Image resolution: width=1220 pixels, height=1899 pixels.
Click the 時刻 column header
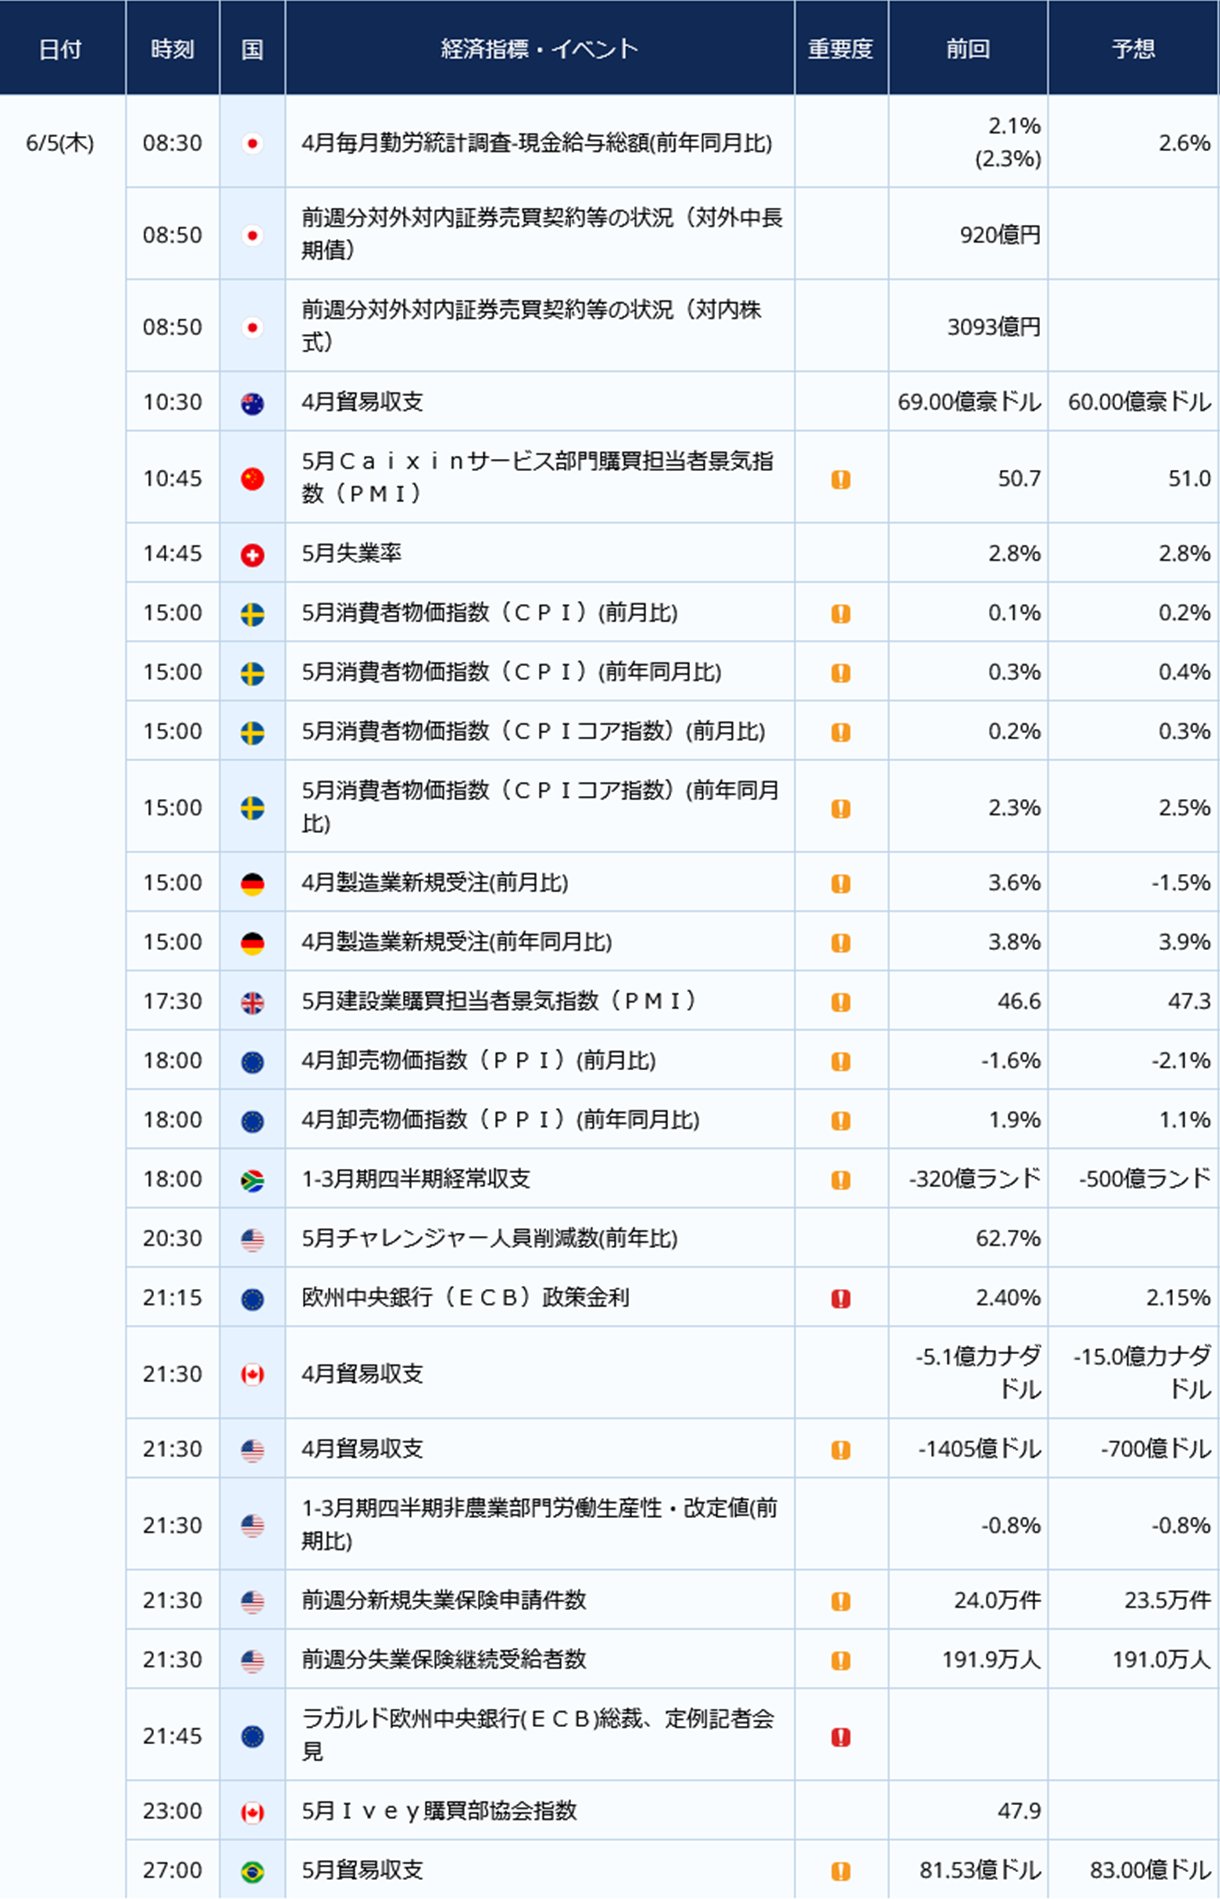[x=172, y=49]
